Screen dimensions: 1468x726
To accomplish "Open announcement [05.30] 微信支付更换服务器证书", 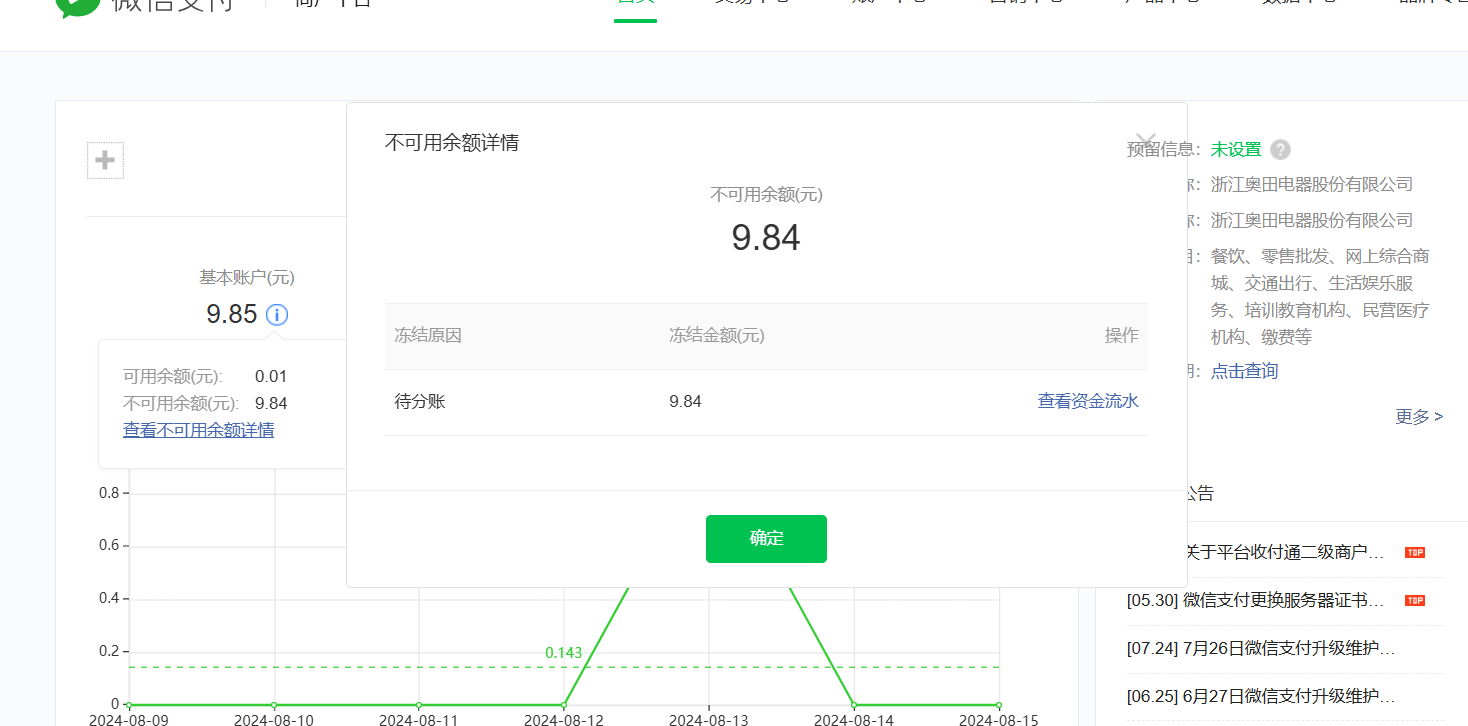I will tap(1256, 600).
